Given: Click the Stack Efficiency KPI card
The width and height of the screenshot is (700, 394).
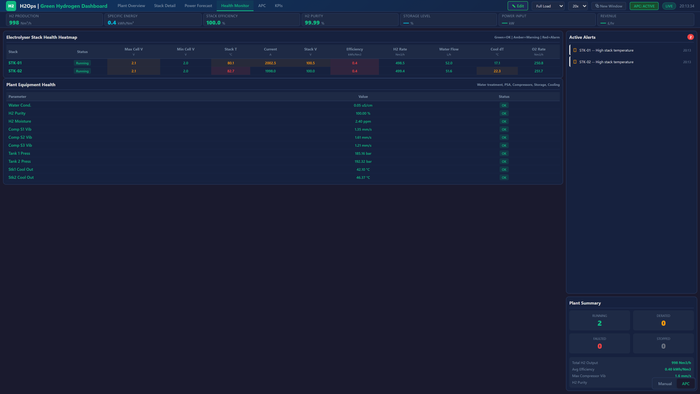Looking at the screenshot, I should (251, 20).
